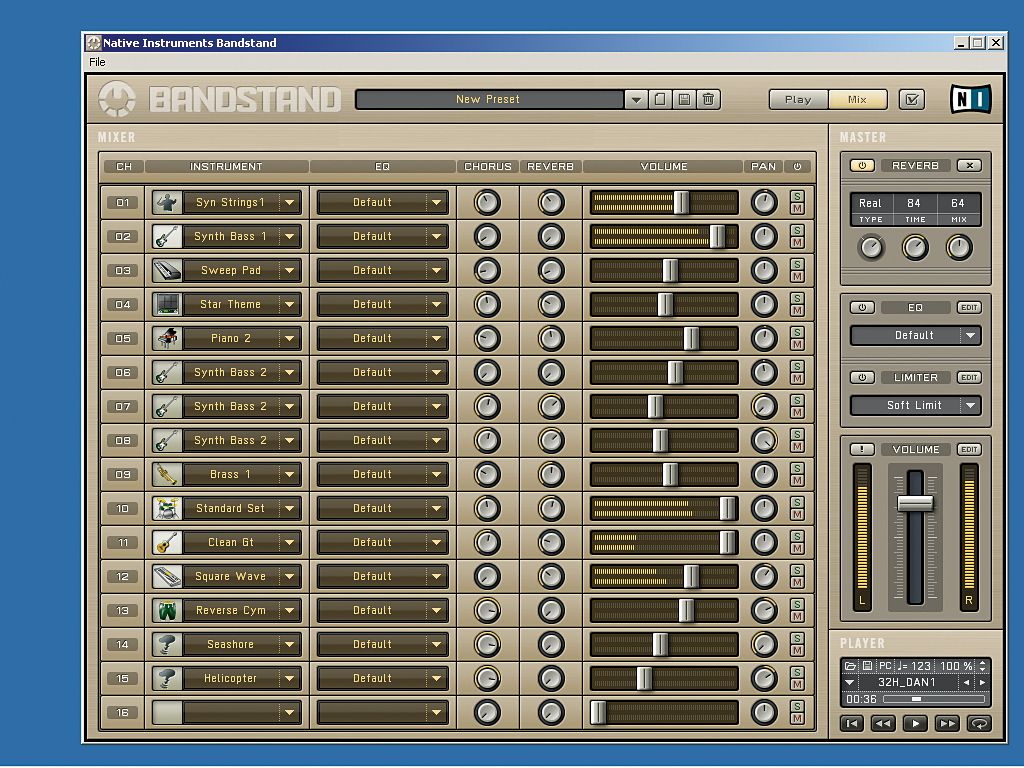Delete preset with the trash icon
Screen dimensions: 1024x768
[709, 99]
